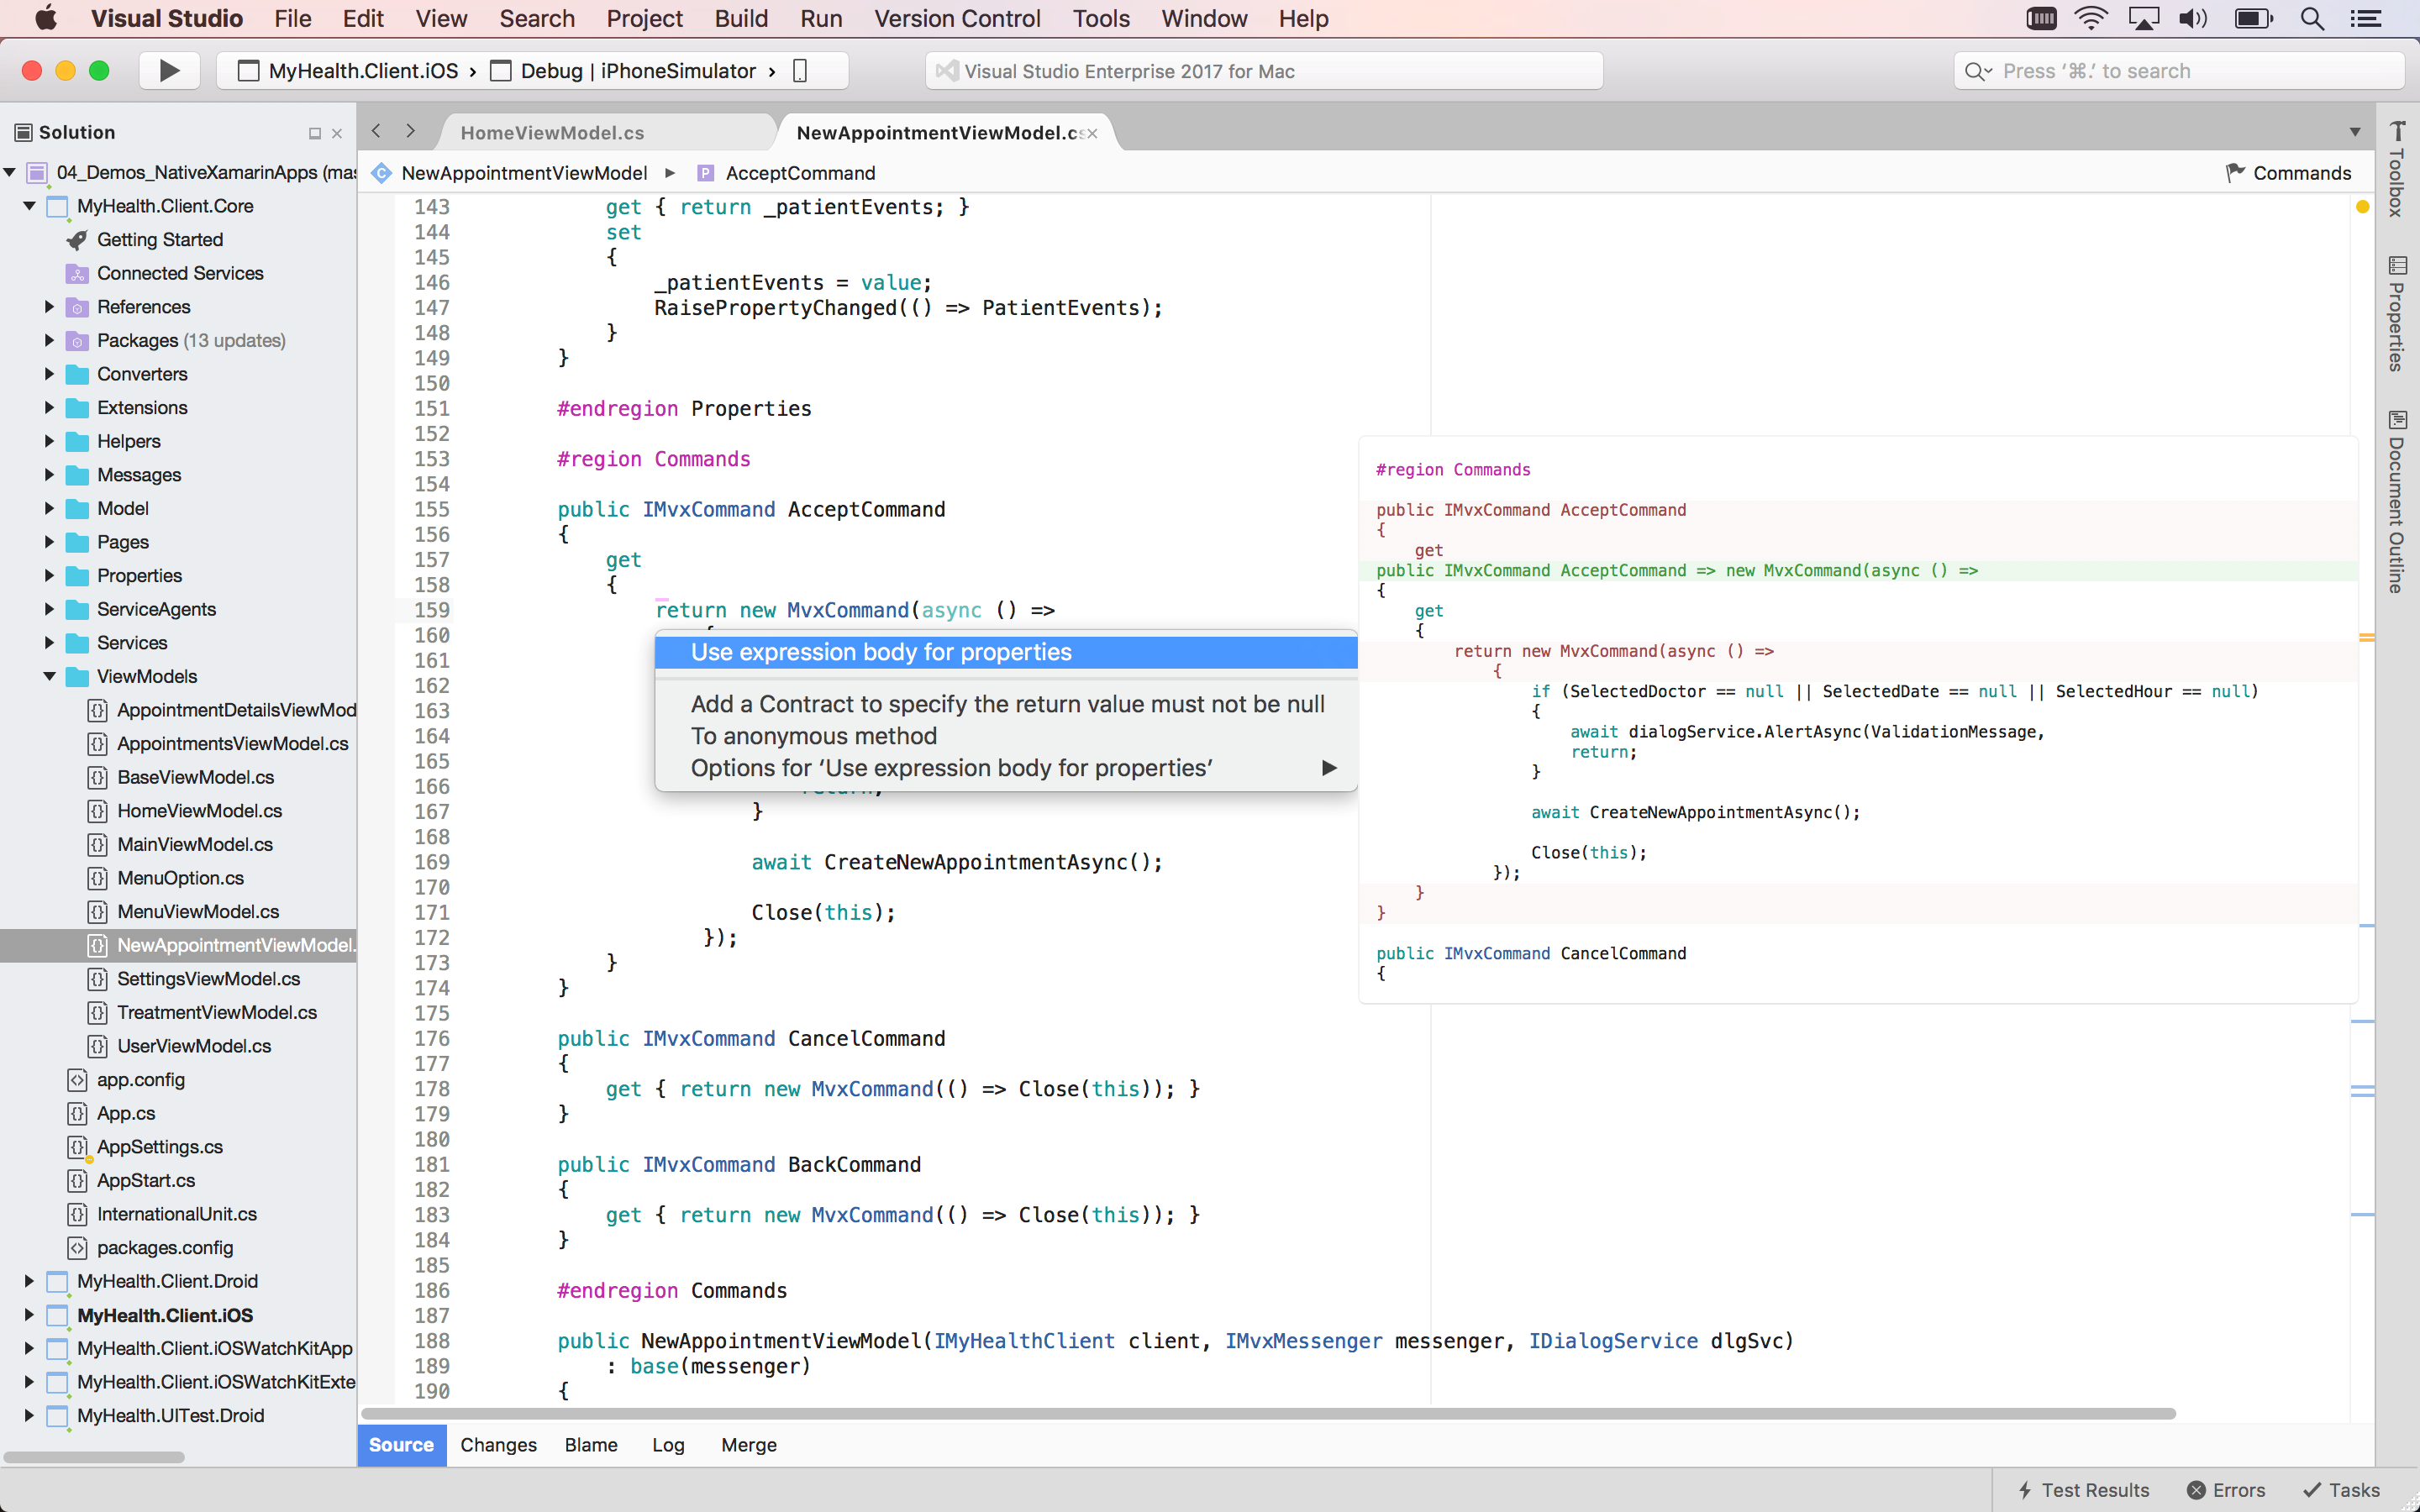Screen dimensions: 2420x1512
Task: Select the Debug | iPhoneSimulator dropdown
Action: (x=636, y=70)
